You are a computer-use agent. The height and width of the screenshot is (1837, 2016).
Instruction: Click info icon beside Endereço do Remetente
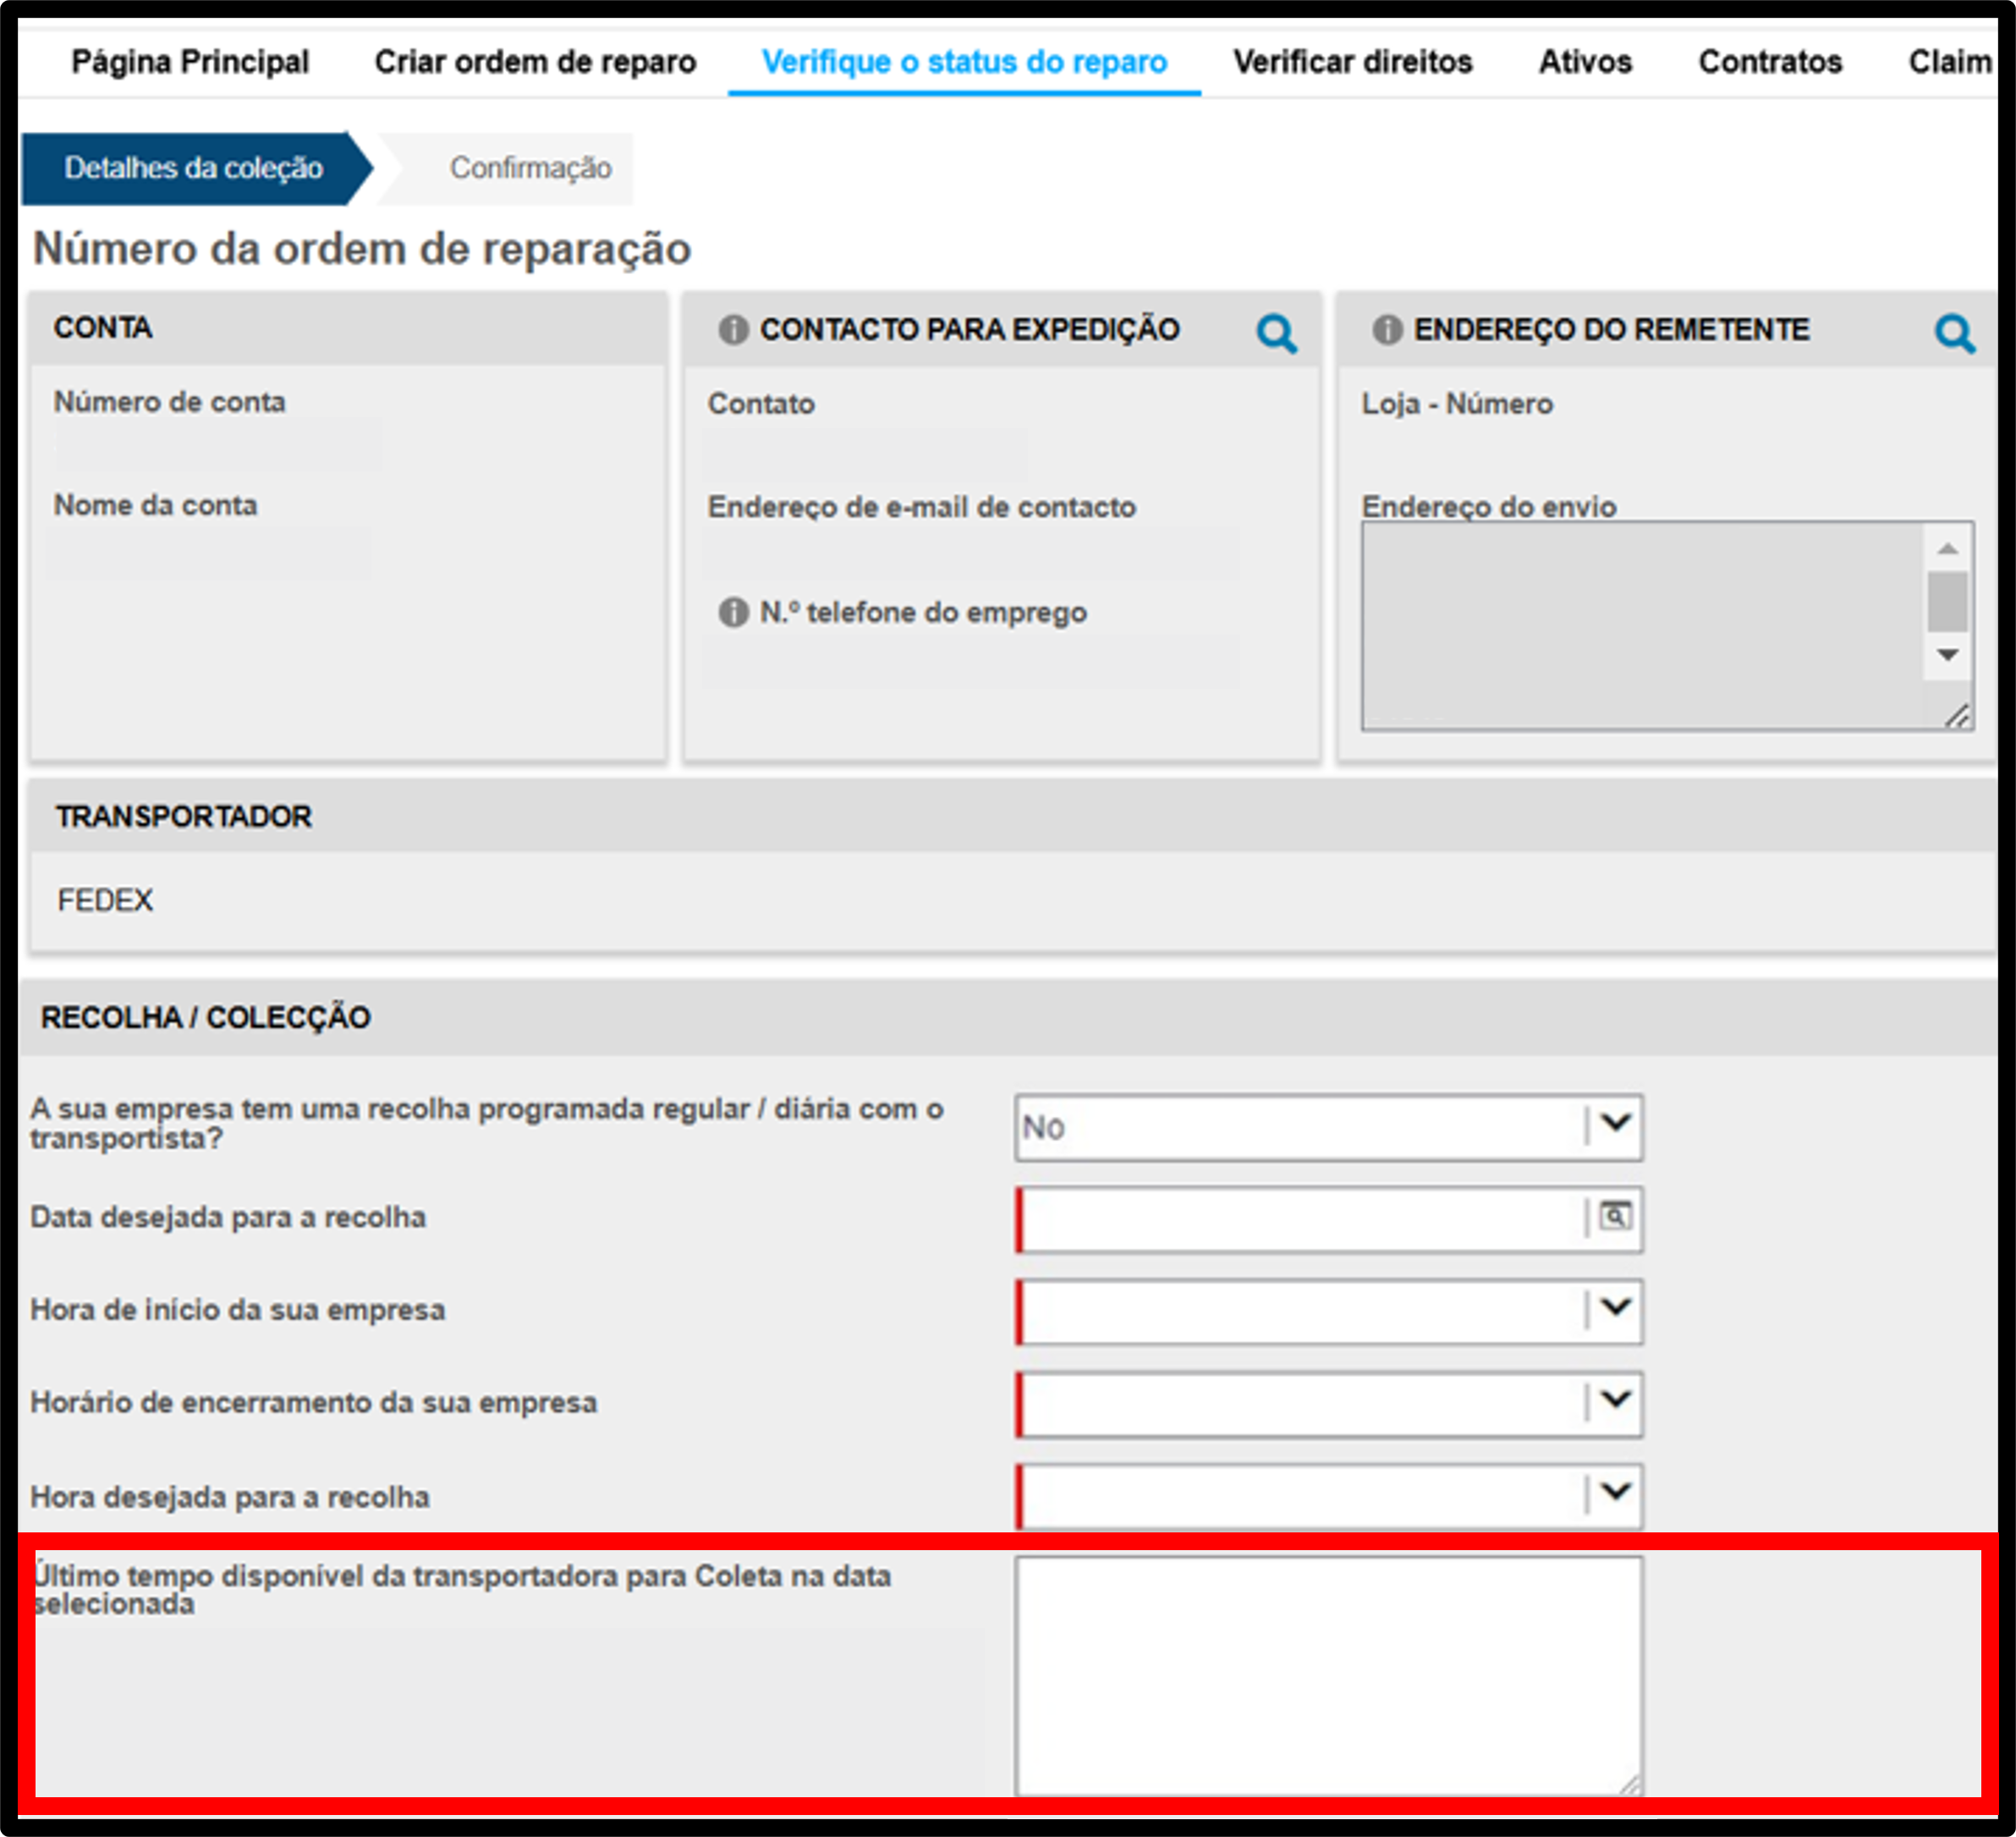coord(1387,329)
